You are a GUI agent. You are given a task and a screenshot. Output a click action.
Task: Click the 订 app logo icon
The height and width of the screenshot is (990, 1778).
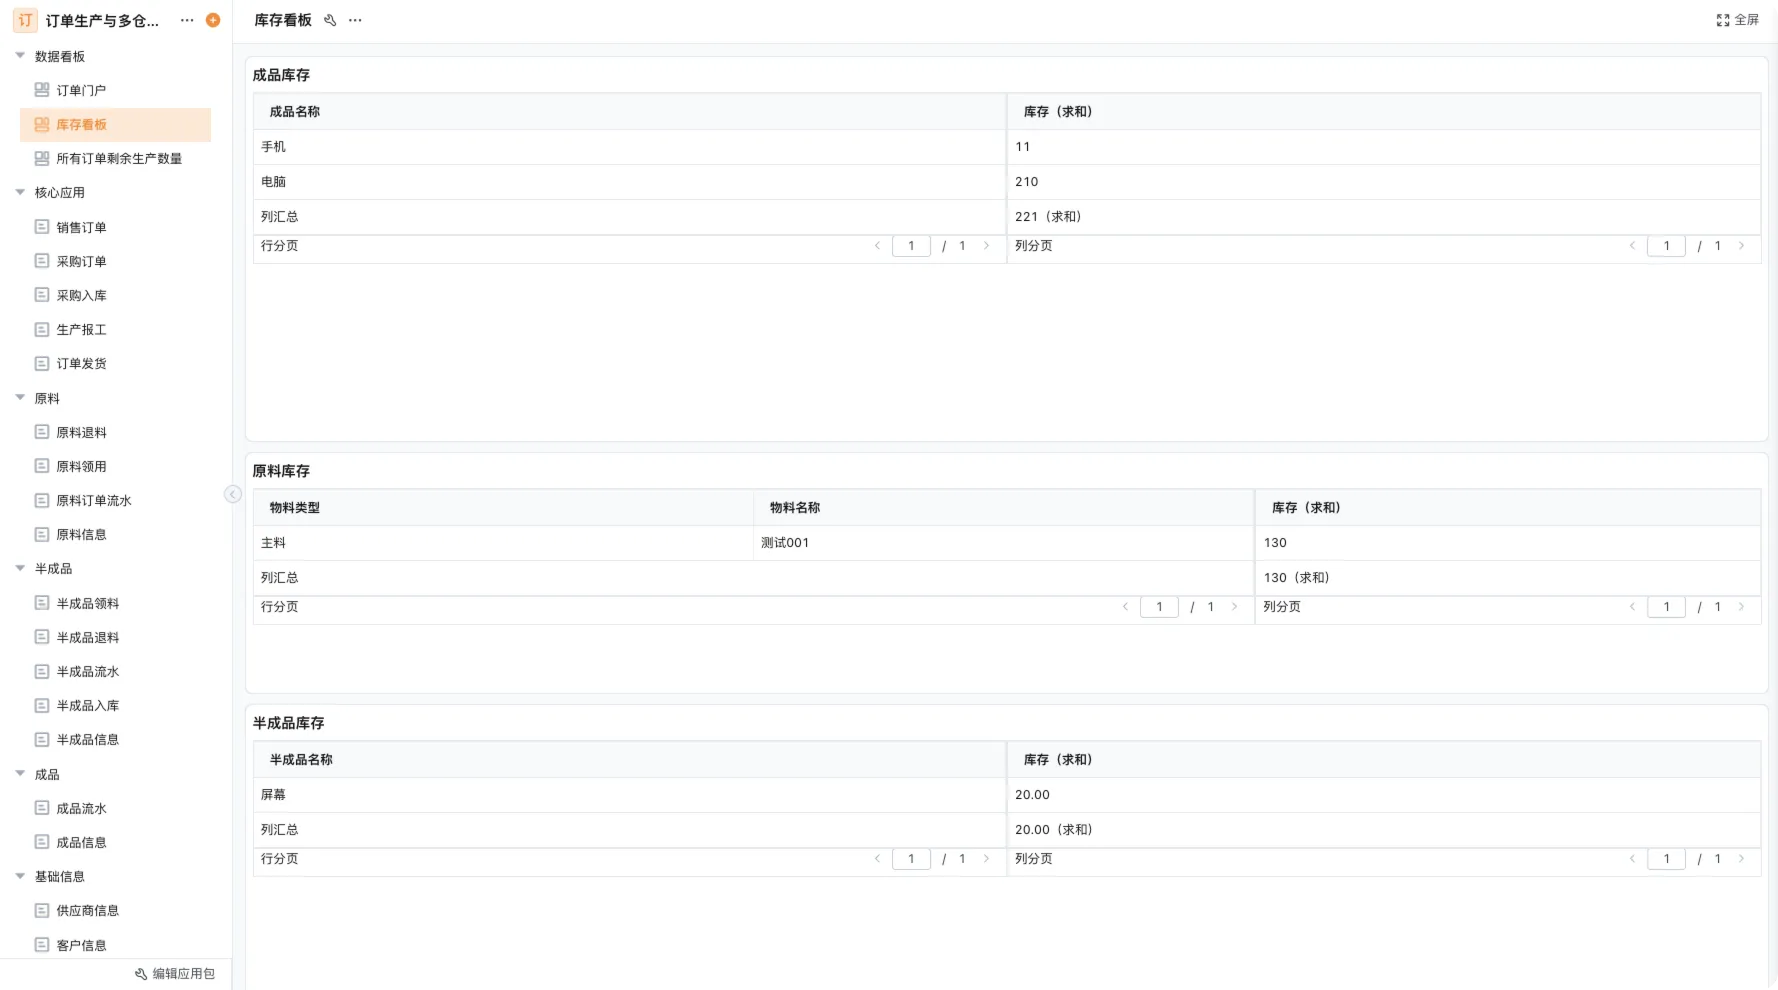(x=25, y=20)
